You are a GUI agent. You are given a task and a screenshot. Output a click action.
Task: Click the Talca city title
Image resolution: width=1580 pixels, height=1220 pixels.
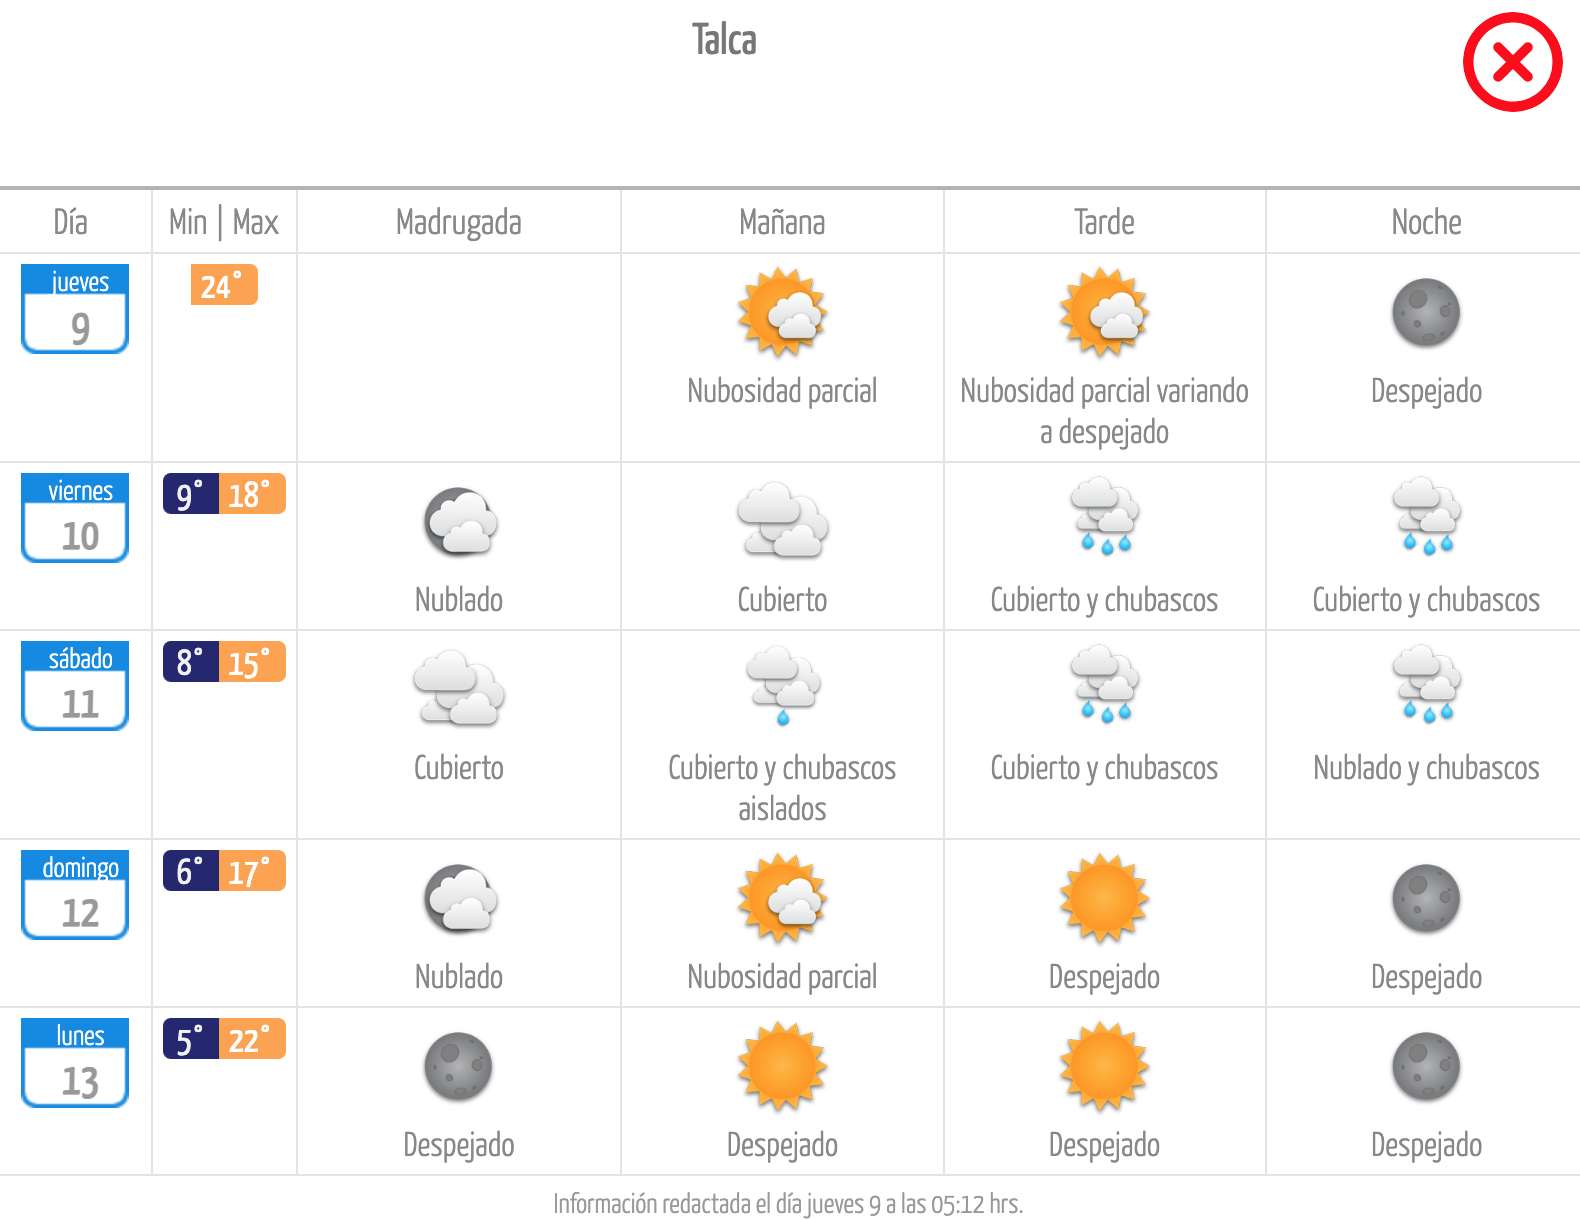(x=724, y=40)
